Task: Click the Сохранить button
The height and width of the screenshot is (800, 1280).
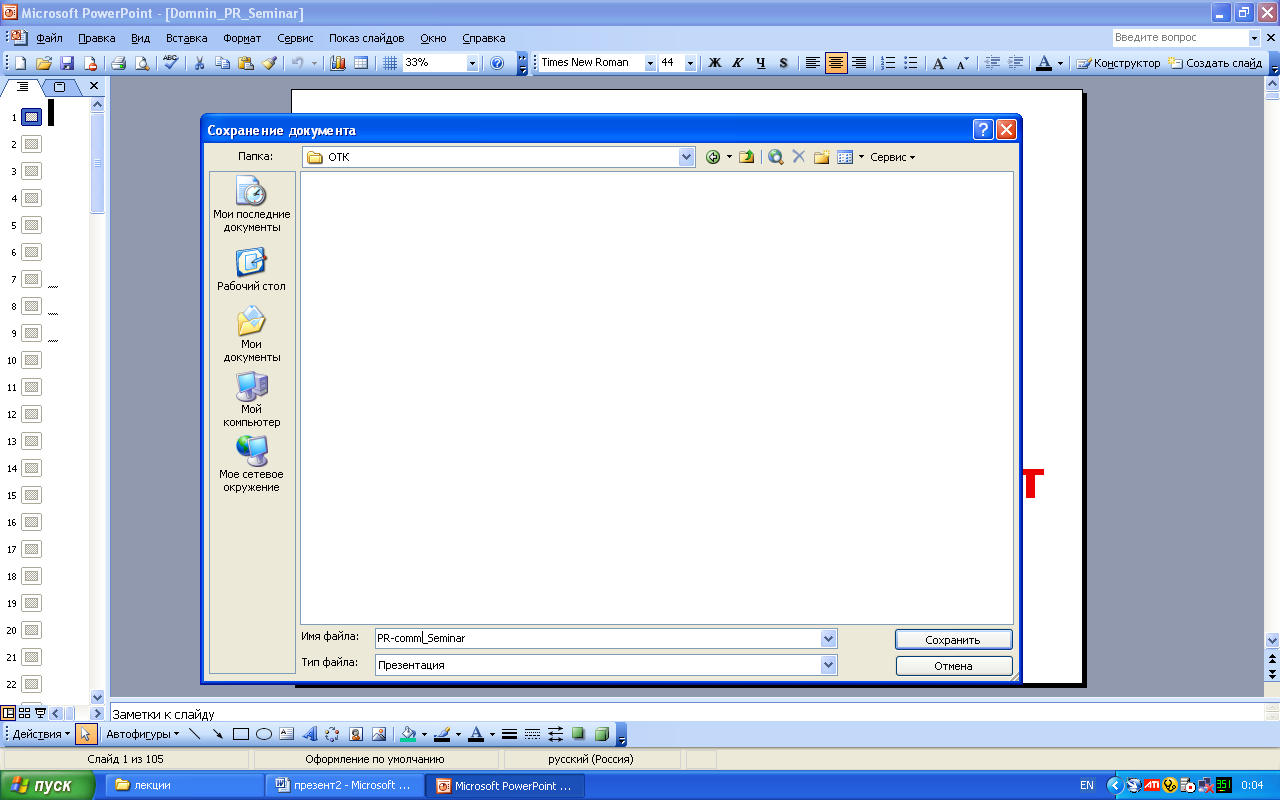Action: point(954,640)
